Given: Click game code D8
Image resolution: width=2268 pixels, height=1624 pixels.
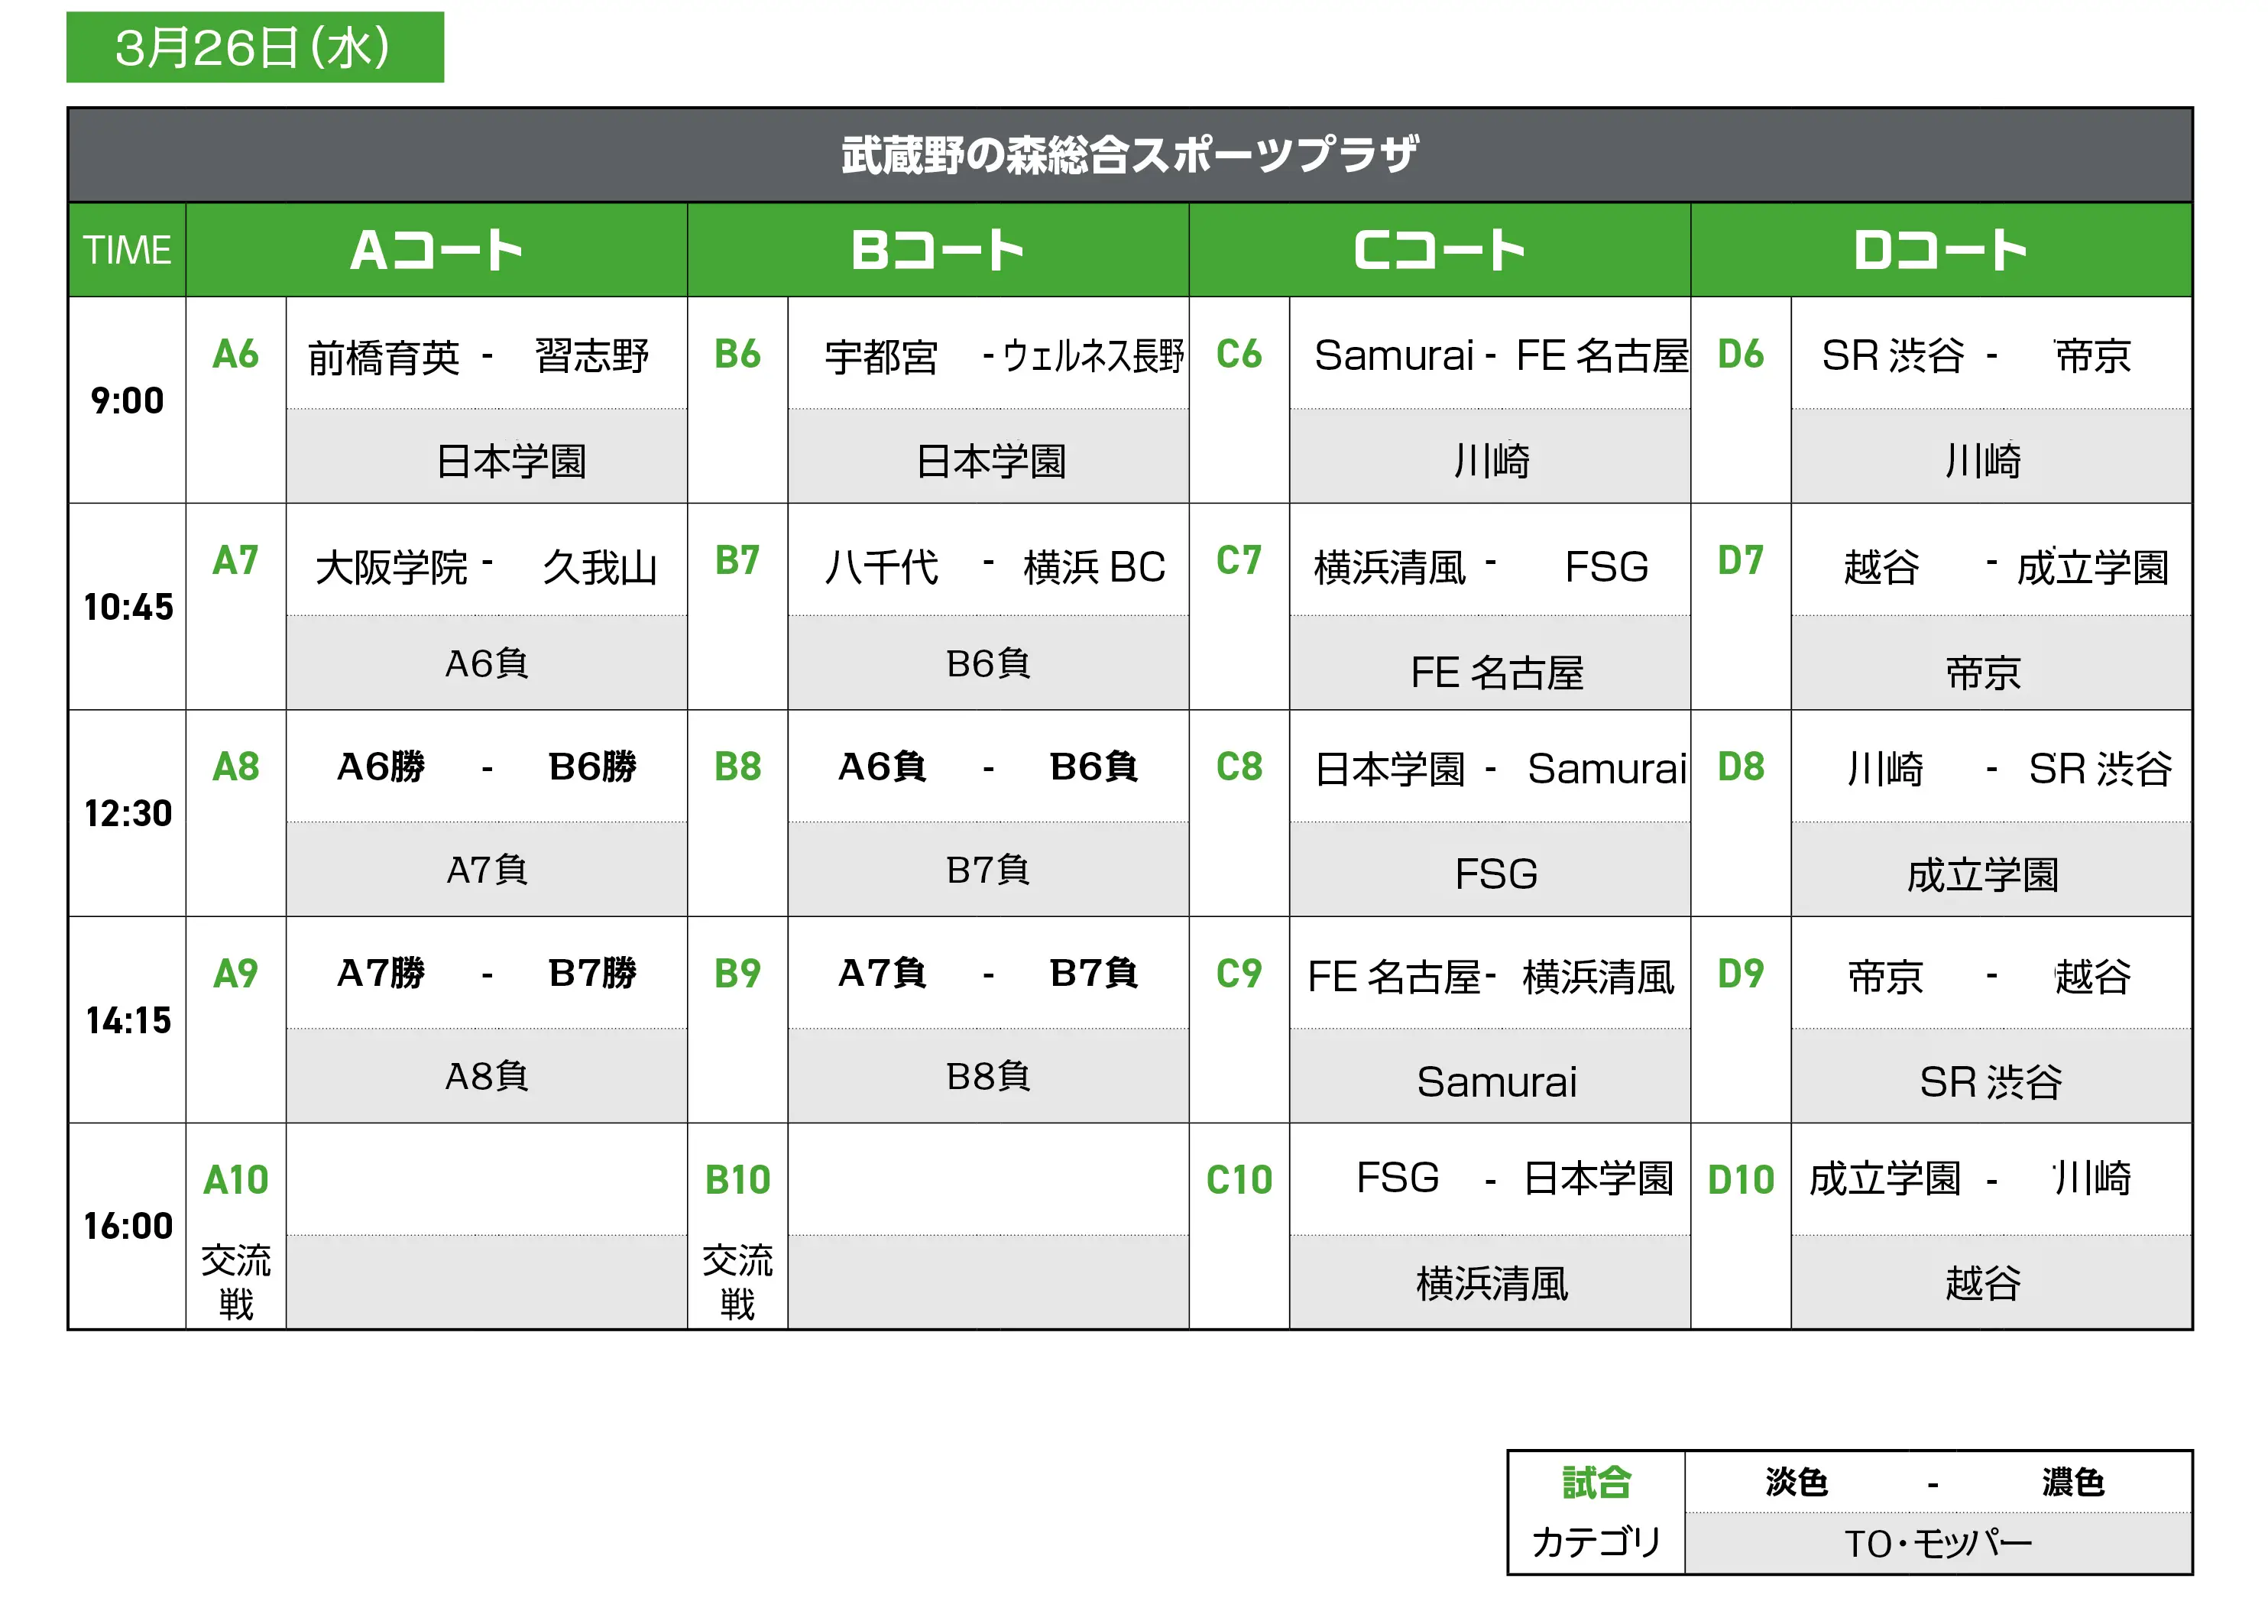Looking at the screenshot, I should click(x=1741, y=767).
